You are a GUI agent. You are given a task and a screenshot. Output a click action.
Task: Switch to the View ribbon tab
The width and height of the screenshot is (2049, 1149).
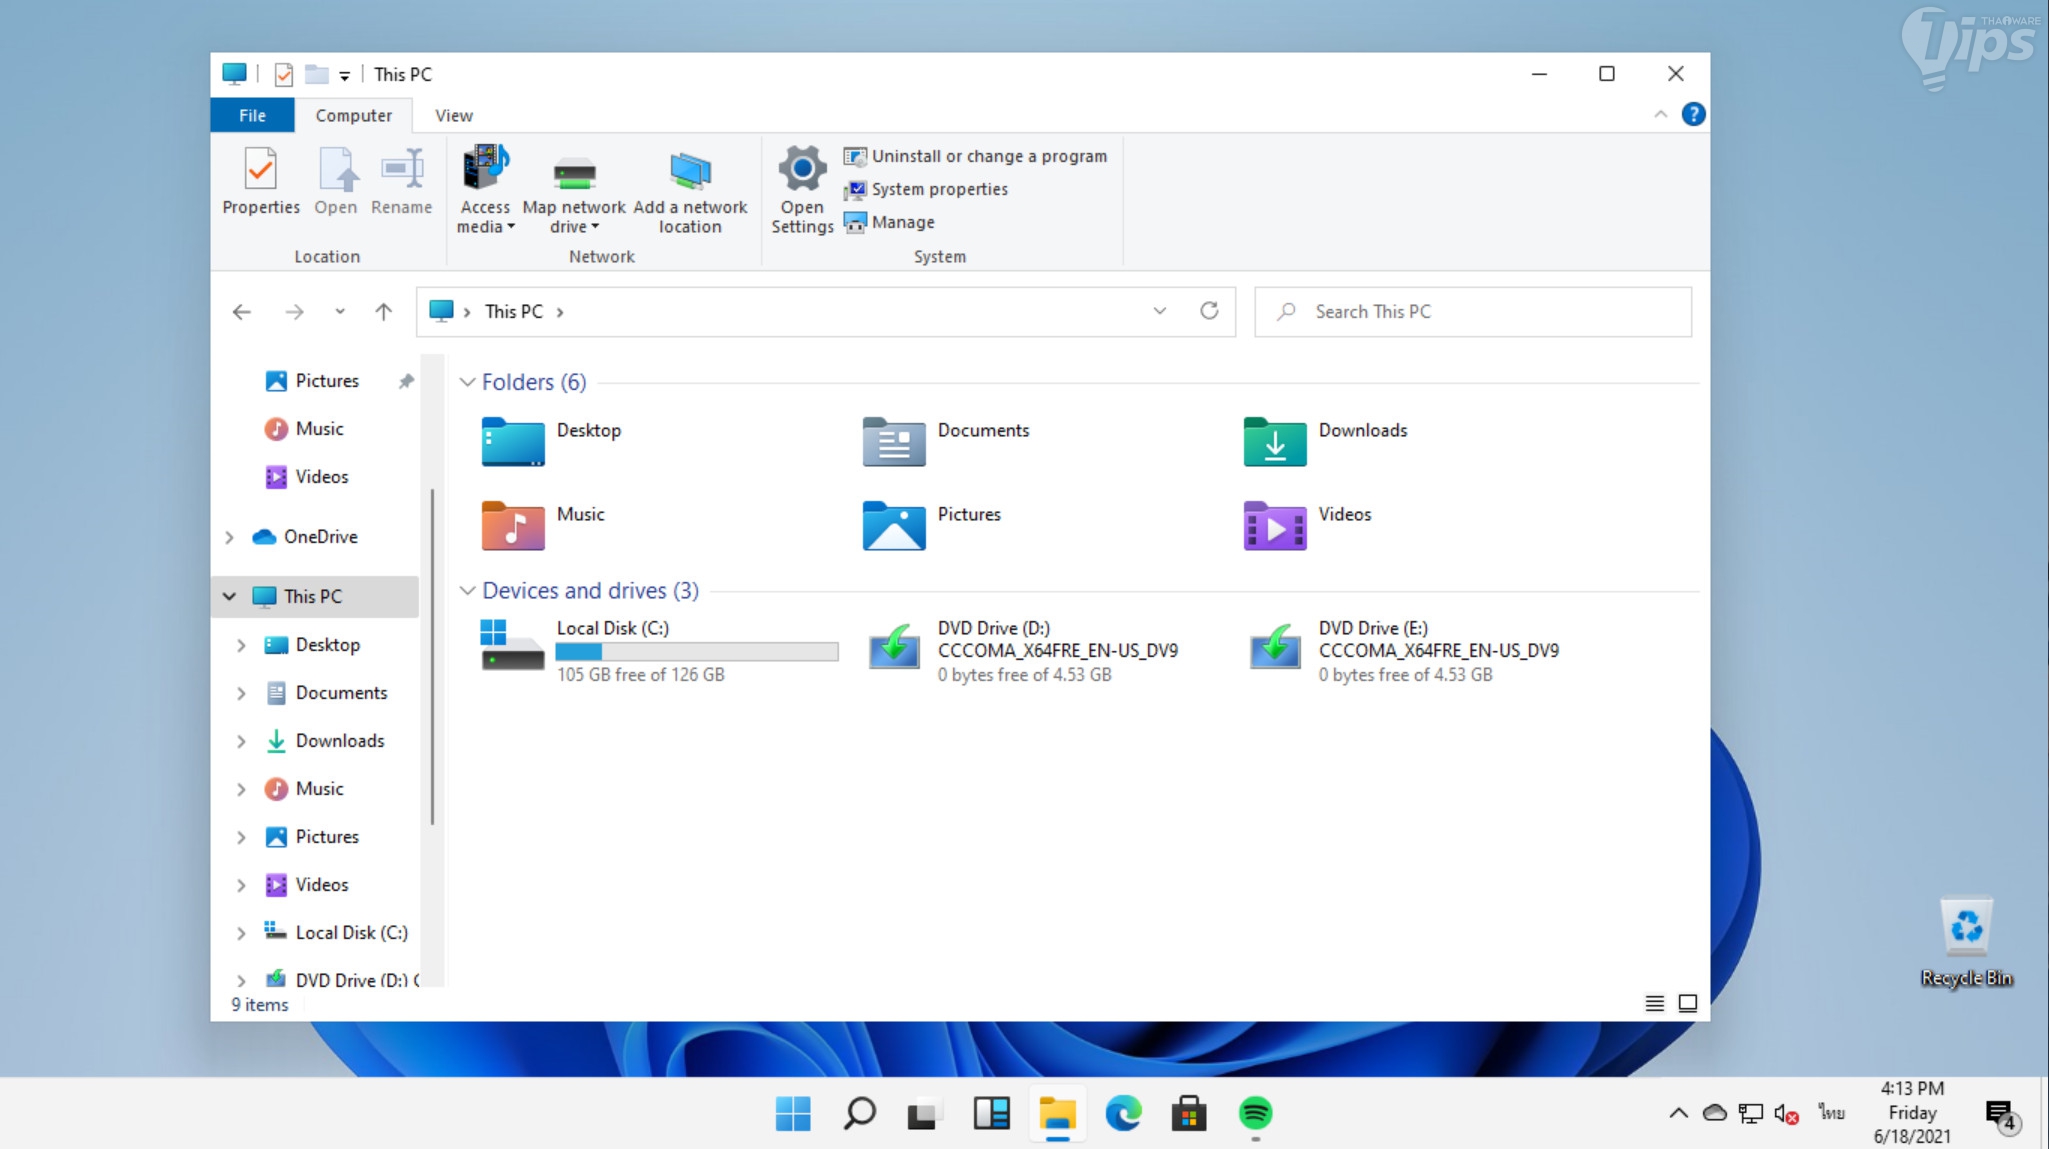453,115
